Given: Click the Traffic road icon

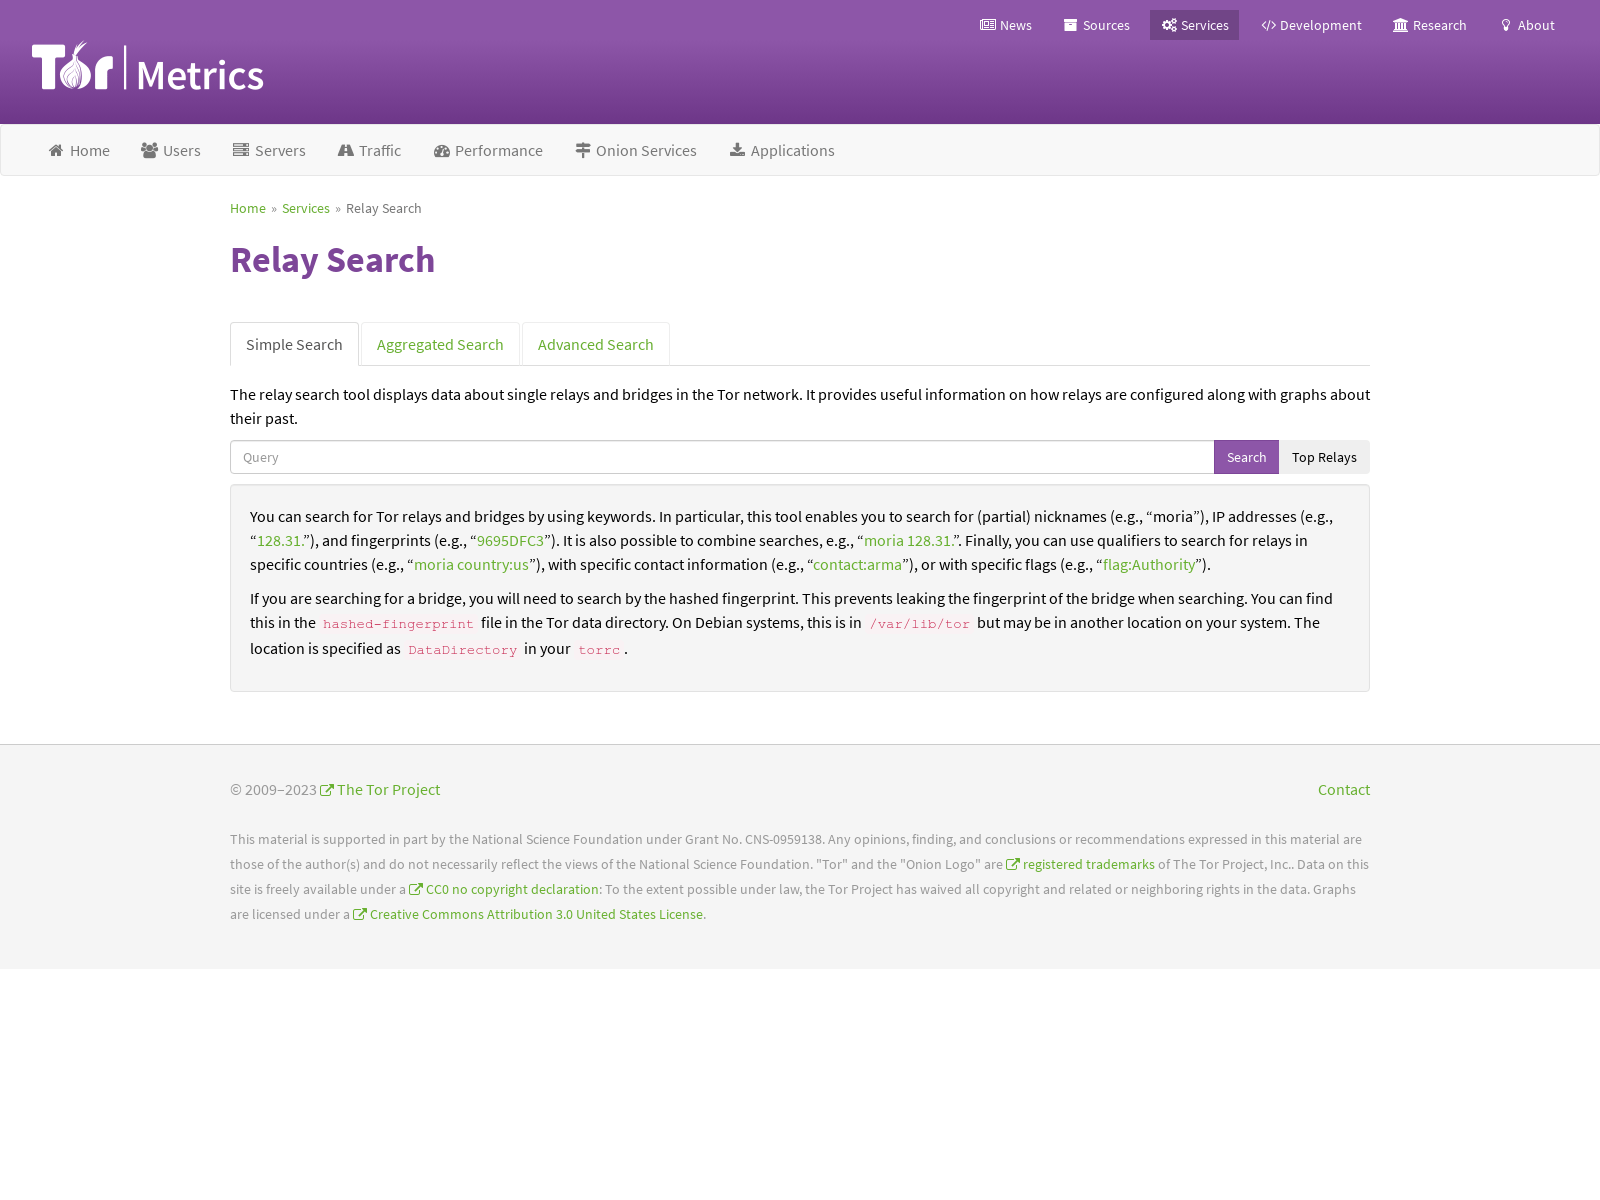Looking at the screenshot, I should (346, 150).
